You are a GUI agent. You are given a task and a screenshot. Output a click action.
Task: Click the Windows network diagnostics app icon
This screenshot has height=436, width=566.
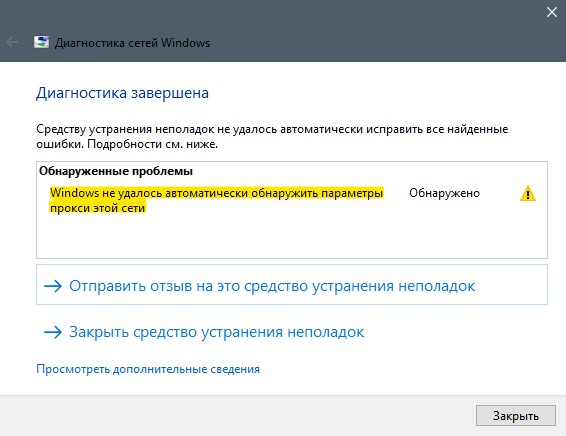click(x=42, y=42)
